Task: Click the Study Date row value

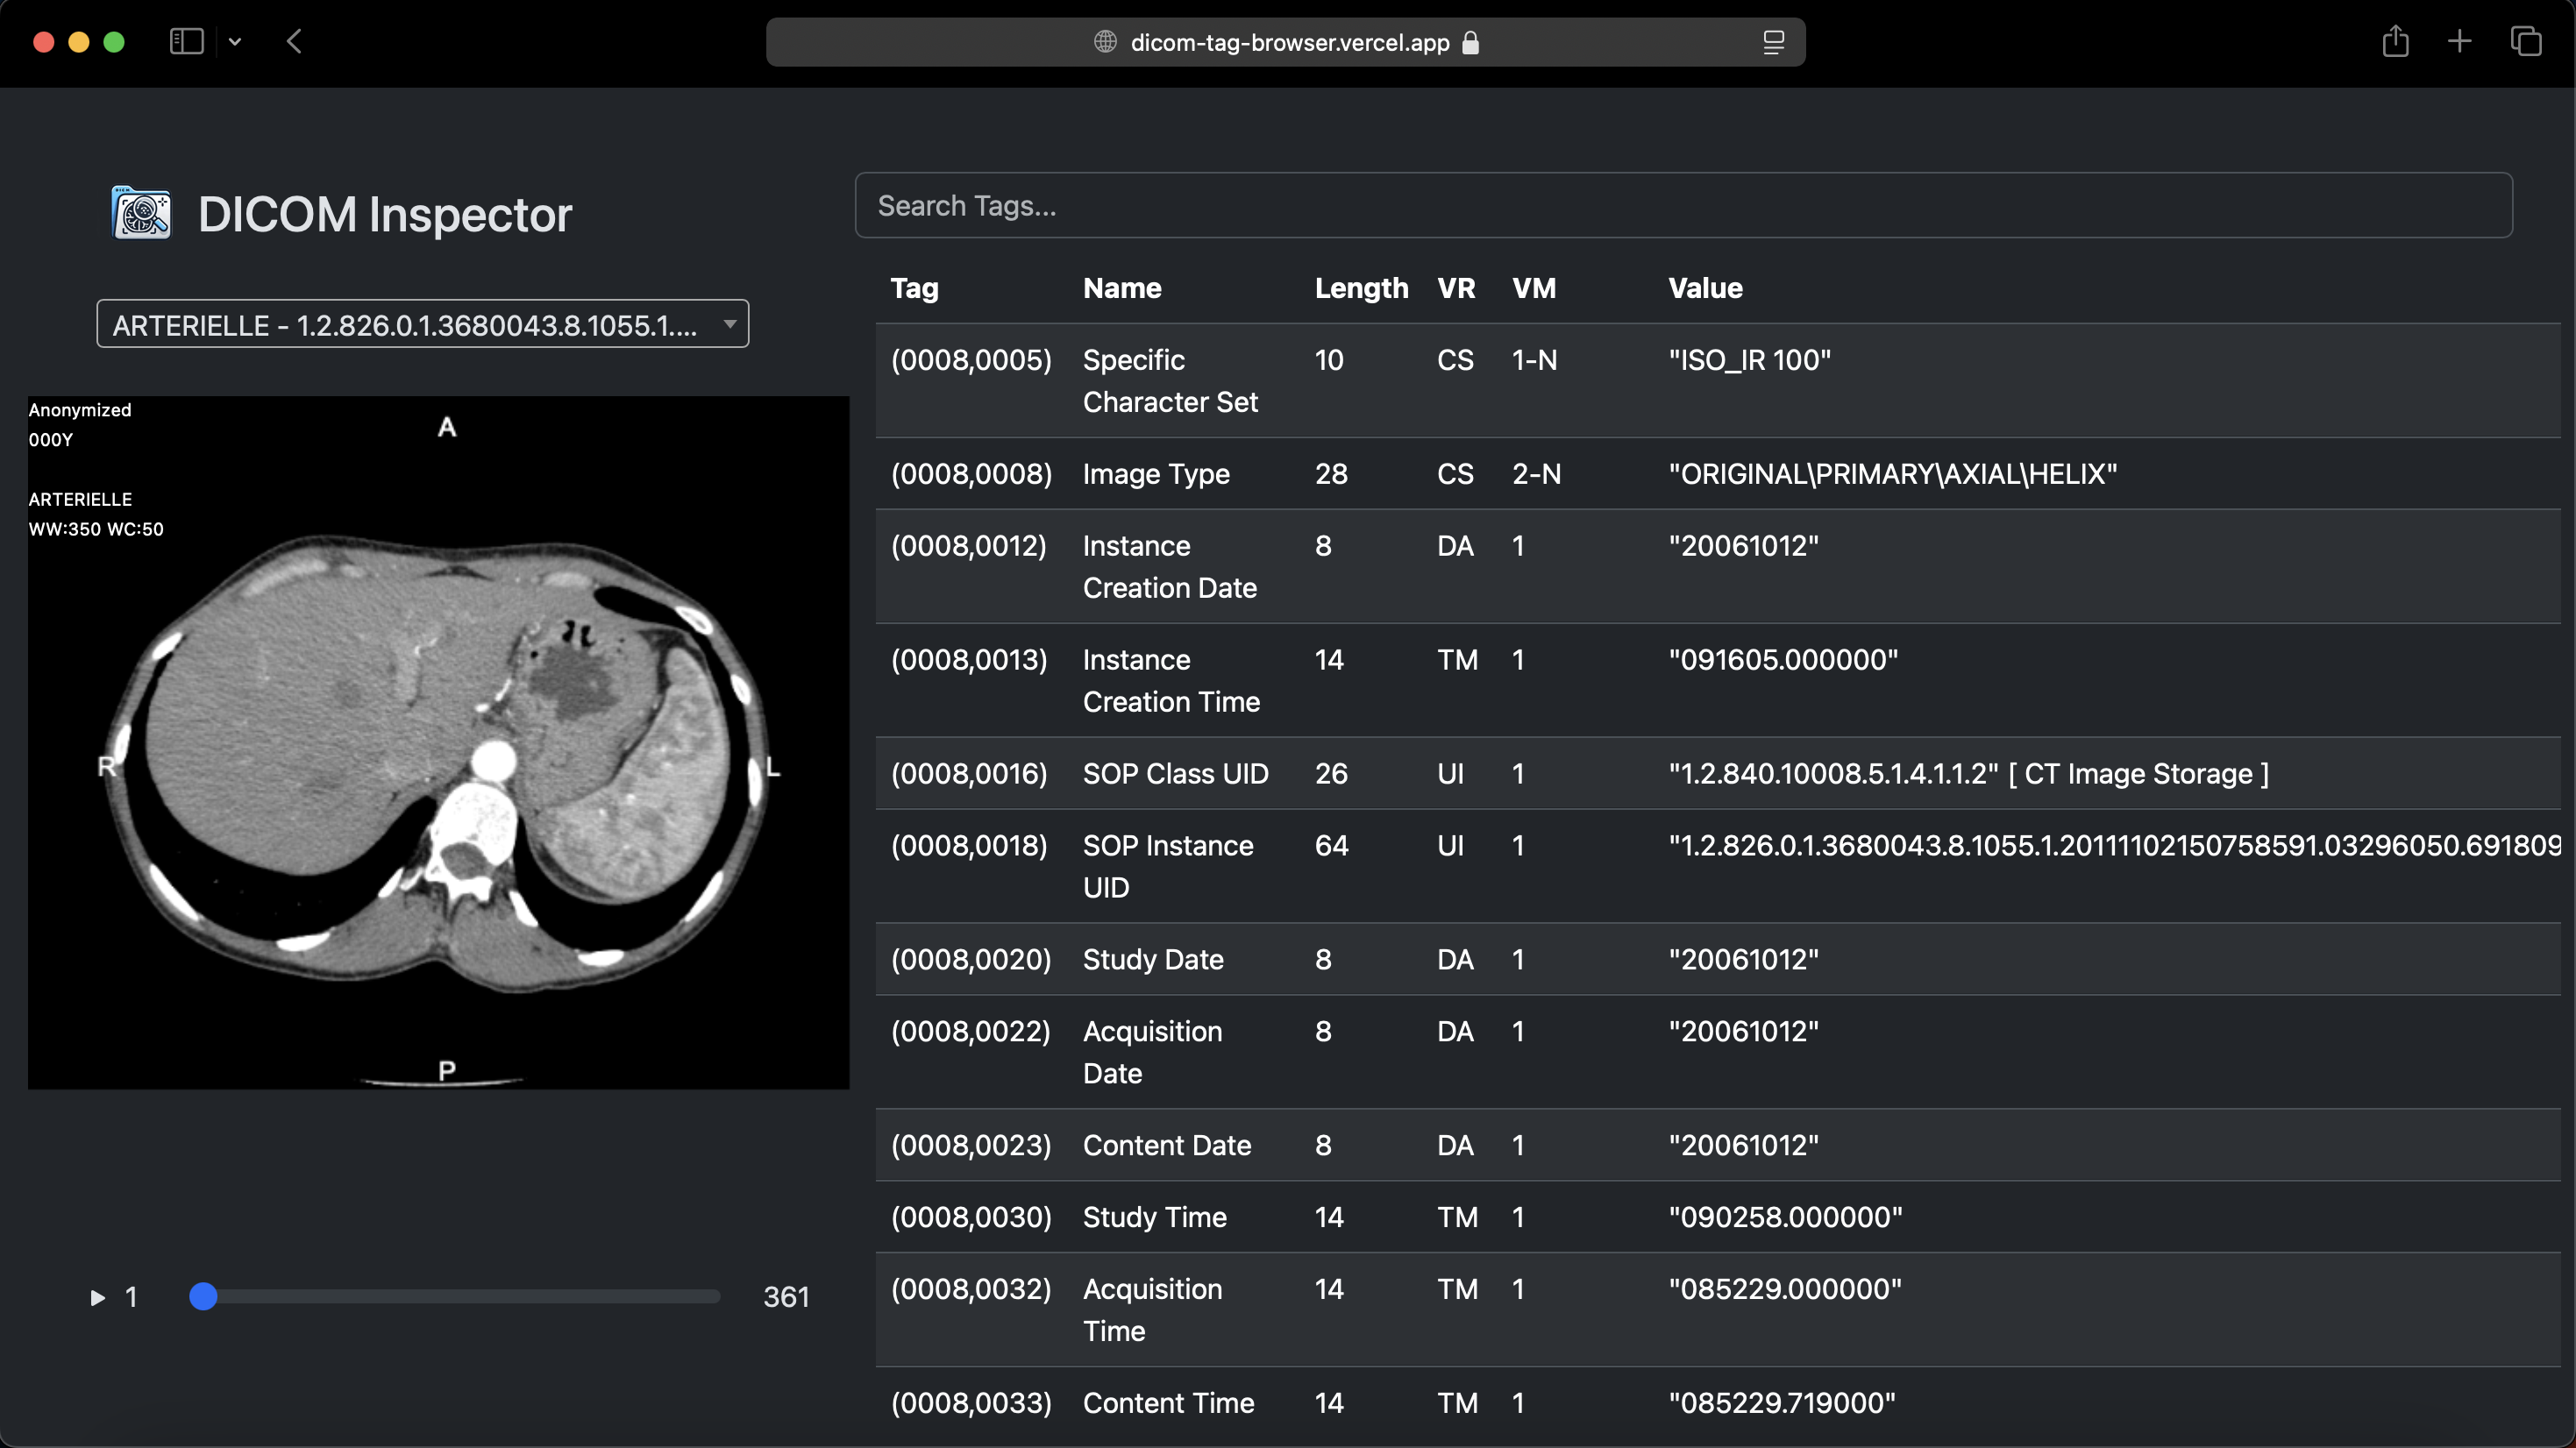Action: click(1743, 959)
